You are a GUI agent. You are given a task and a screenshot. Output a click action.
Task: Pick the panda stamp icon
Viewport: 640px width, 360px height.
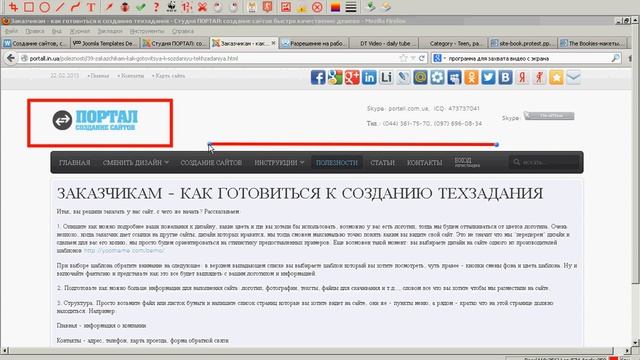pyautogui.click(x=171, y=7)
